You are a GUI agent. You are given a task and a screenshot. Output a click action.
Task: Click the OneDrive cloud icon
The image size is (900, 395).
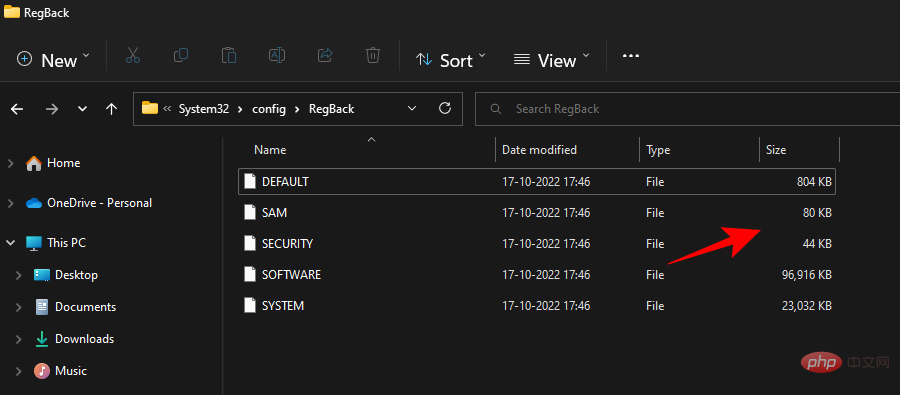34,203
